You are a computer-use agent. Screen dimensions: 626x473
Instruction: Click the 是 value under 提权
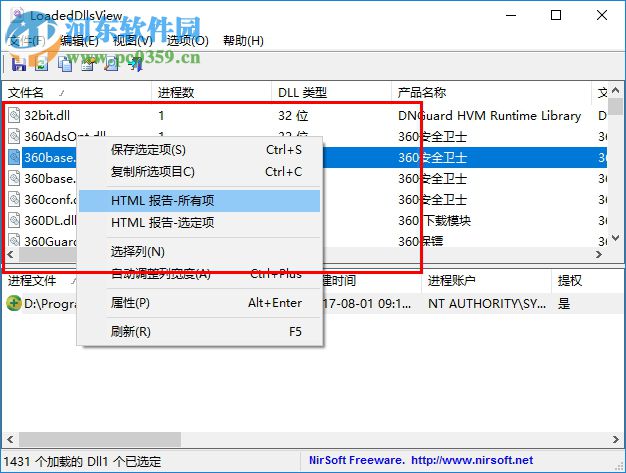(x=564, y=304)
